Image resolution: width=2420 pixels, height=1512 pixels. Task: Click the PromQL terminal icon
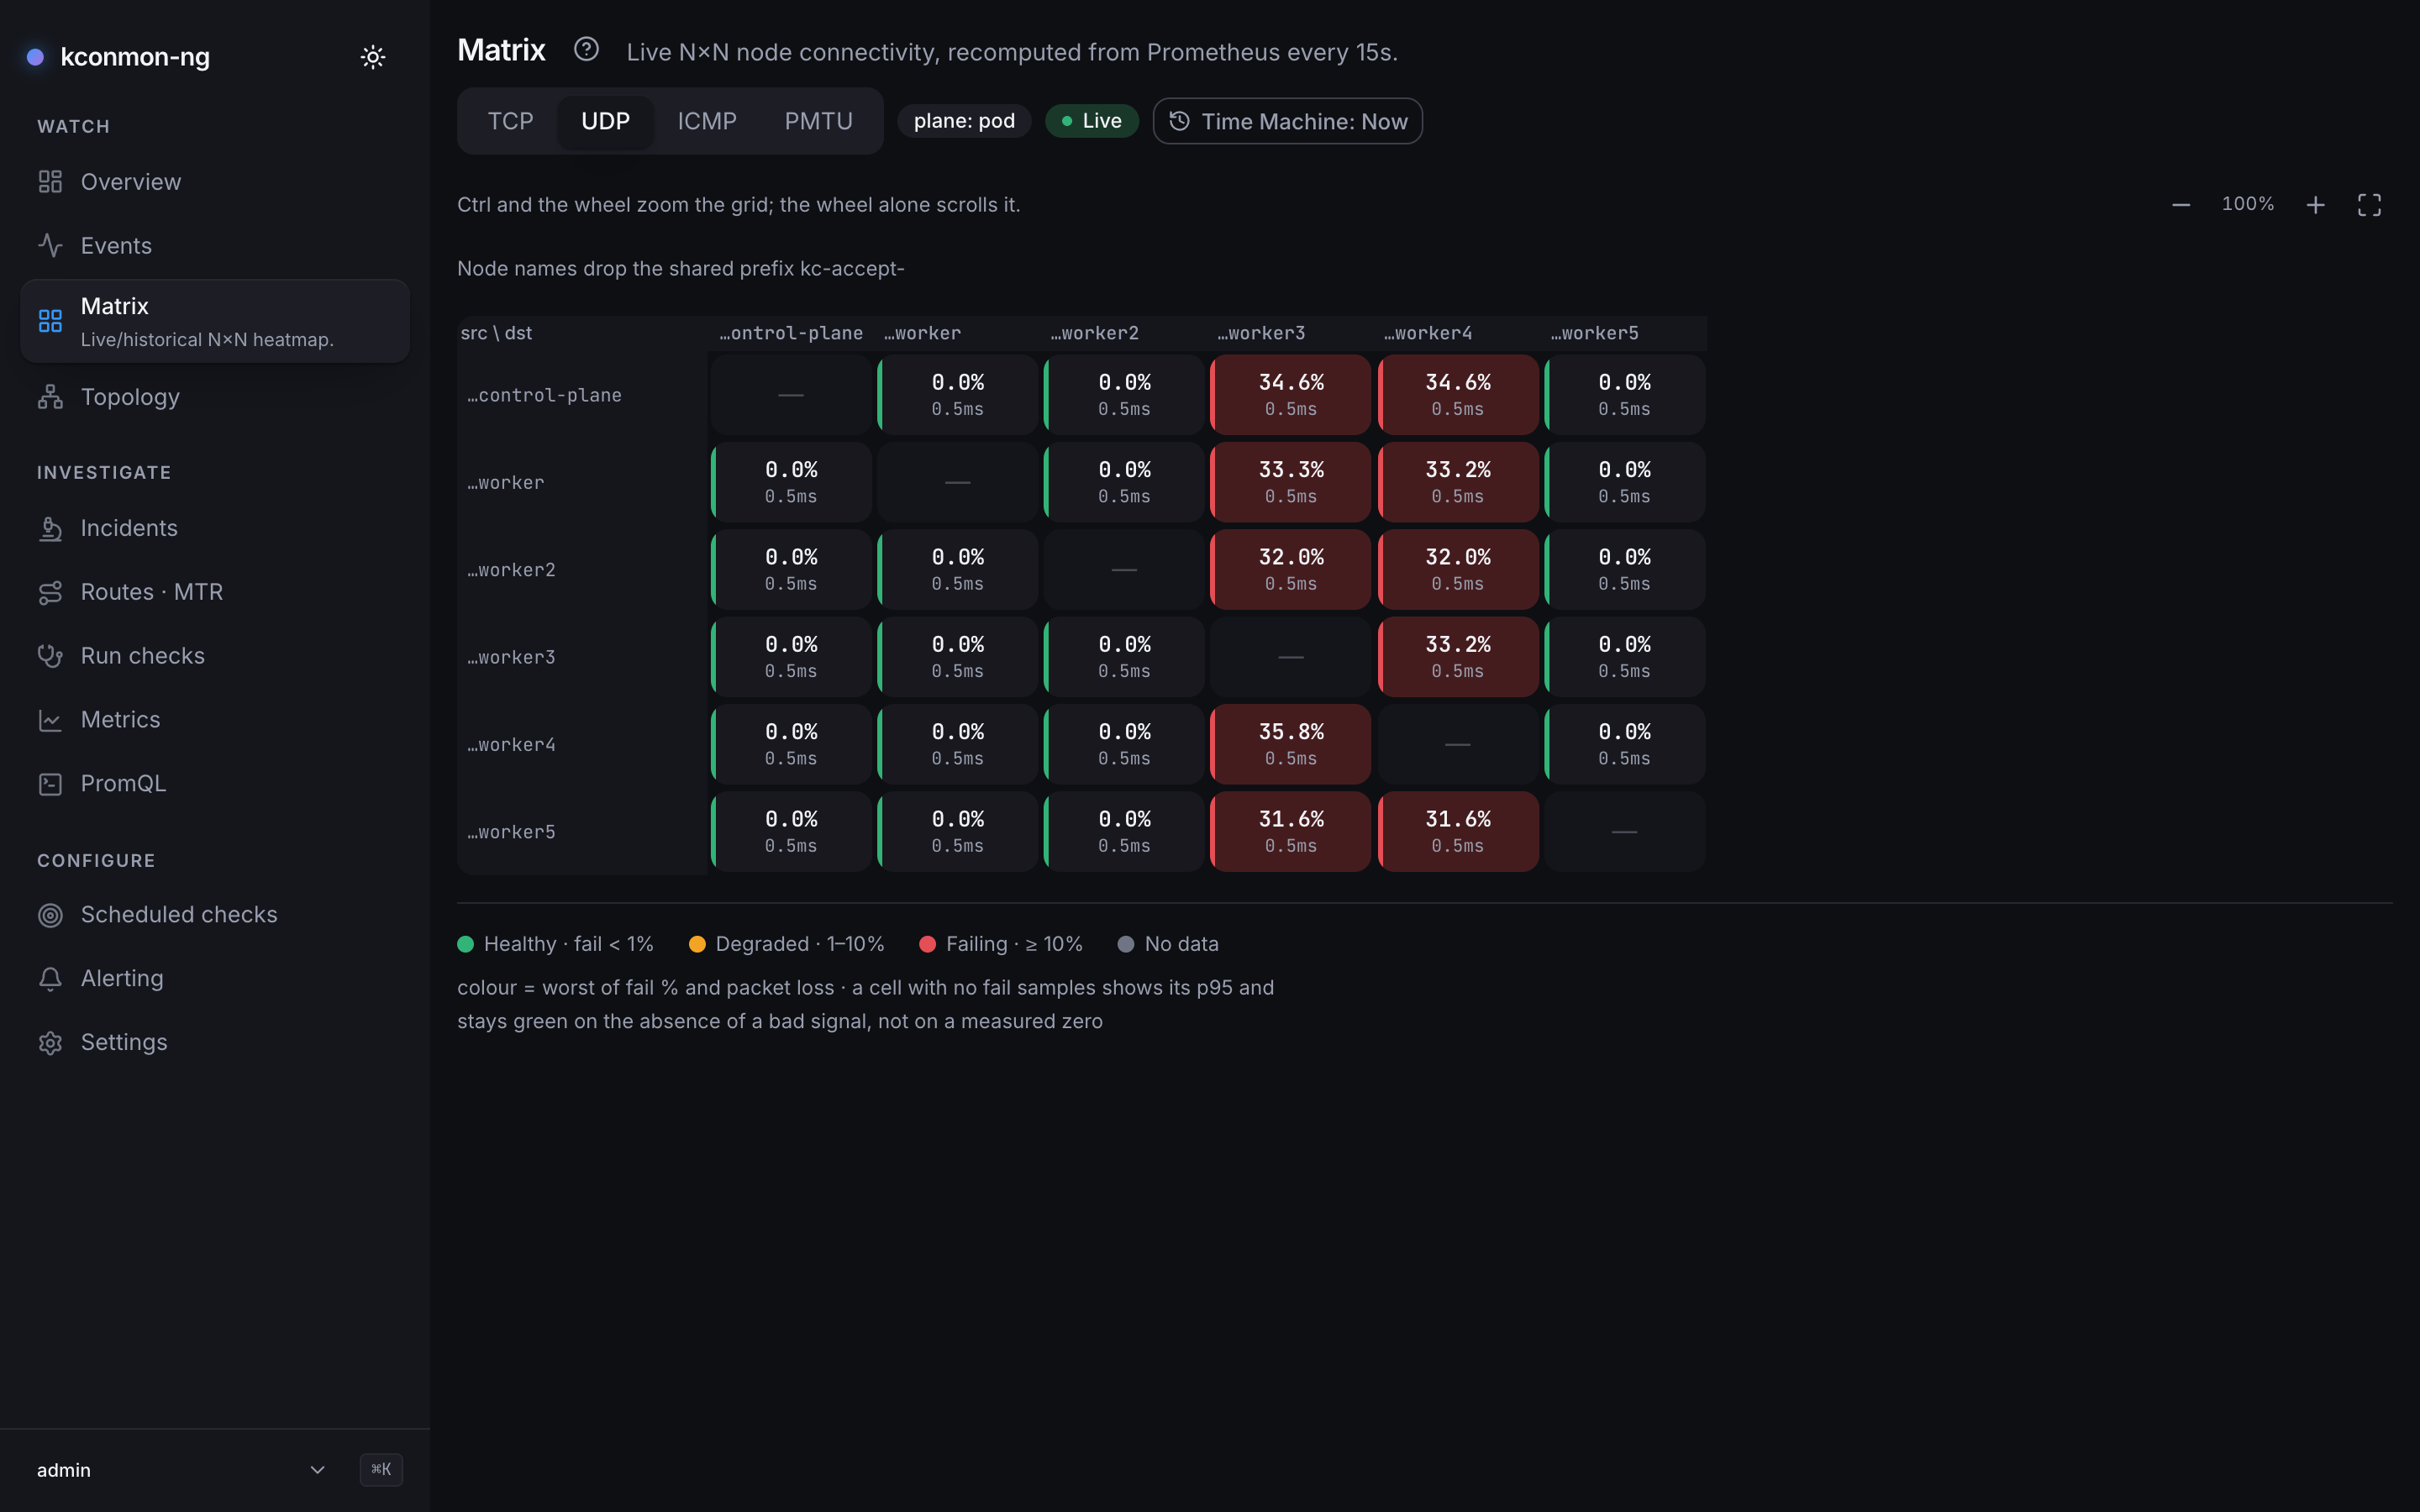click(x=50, y=784)
